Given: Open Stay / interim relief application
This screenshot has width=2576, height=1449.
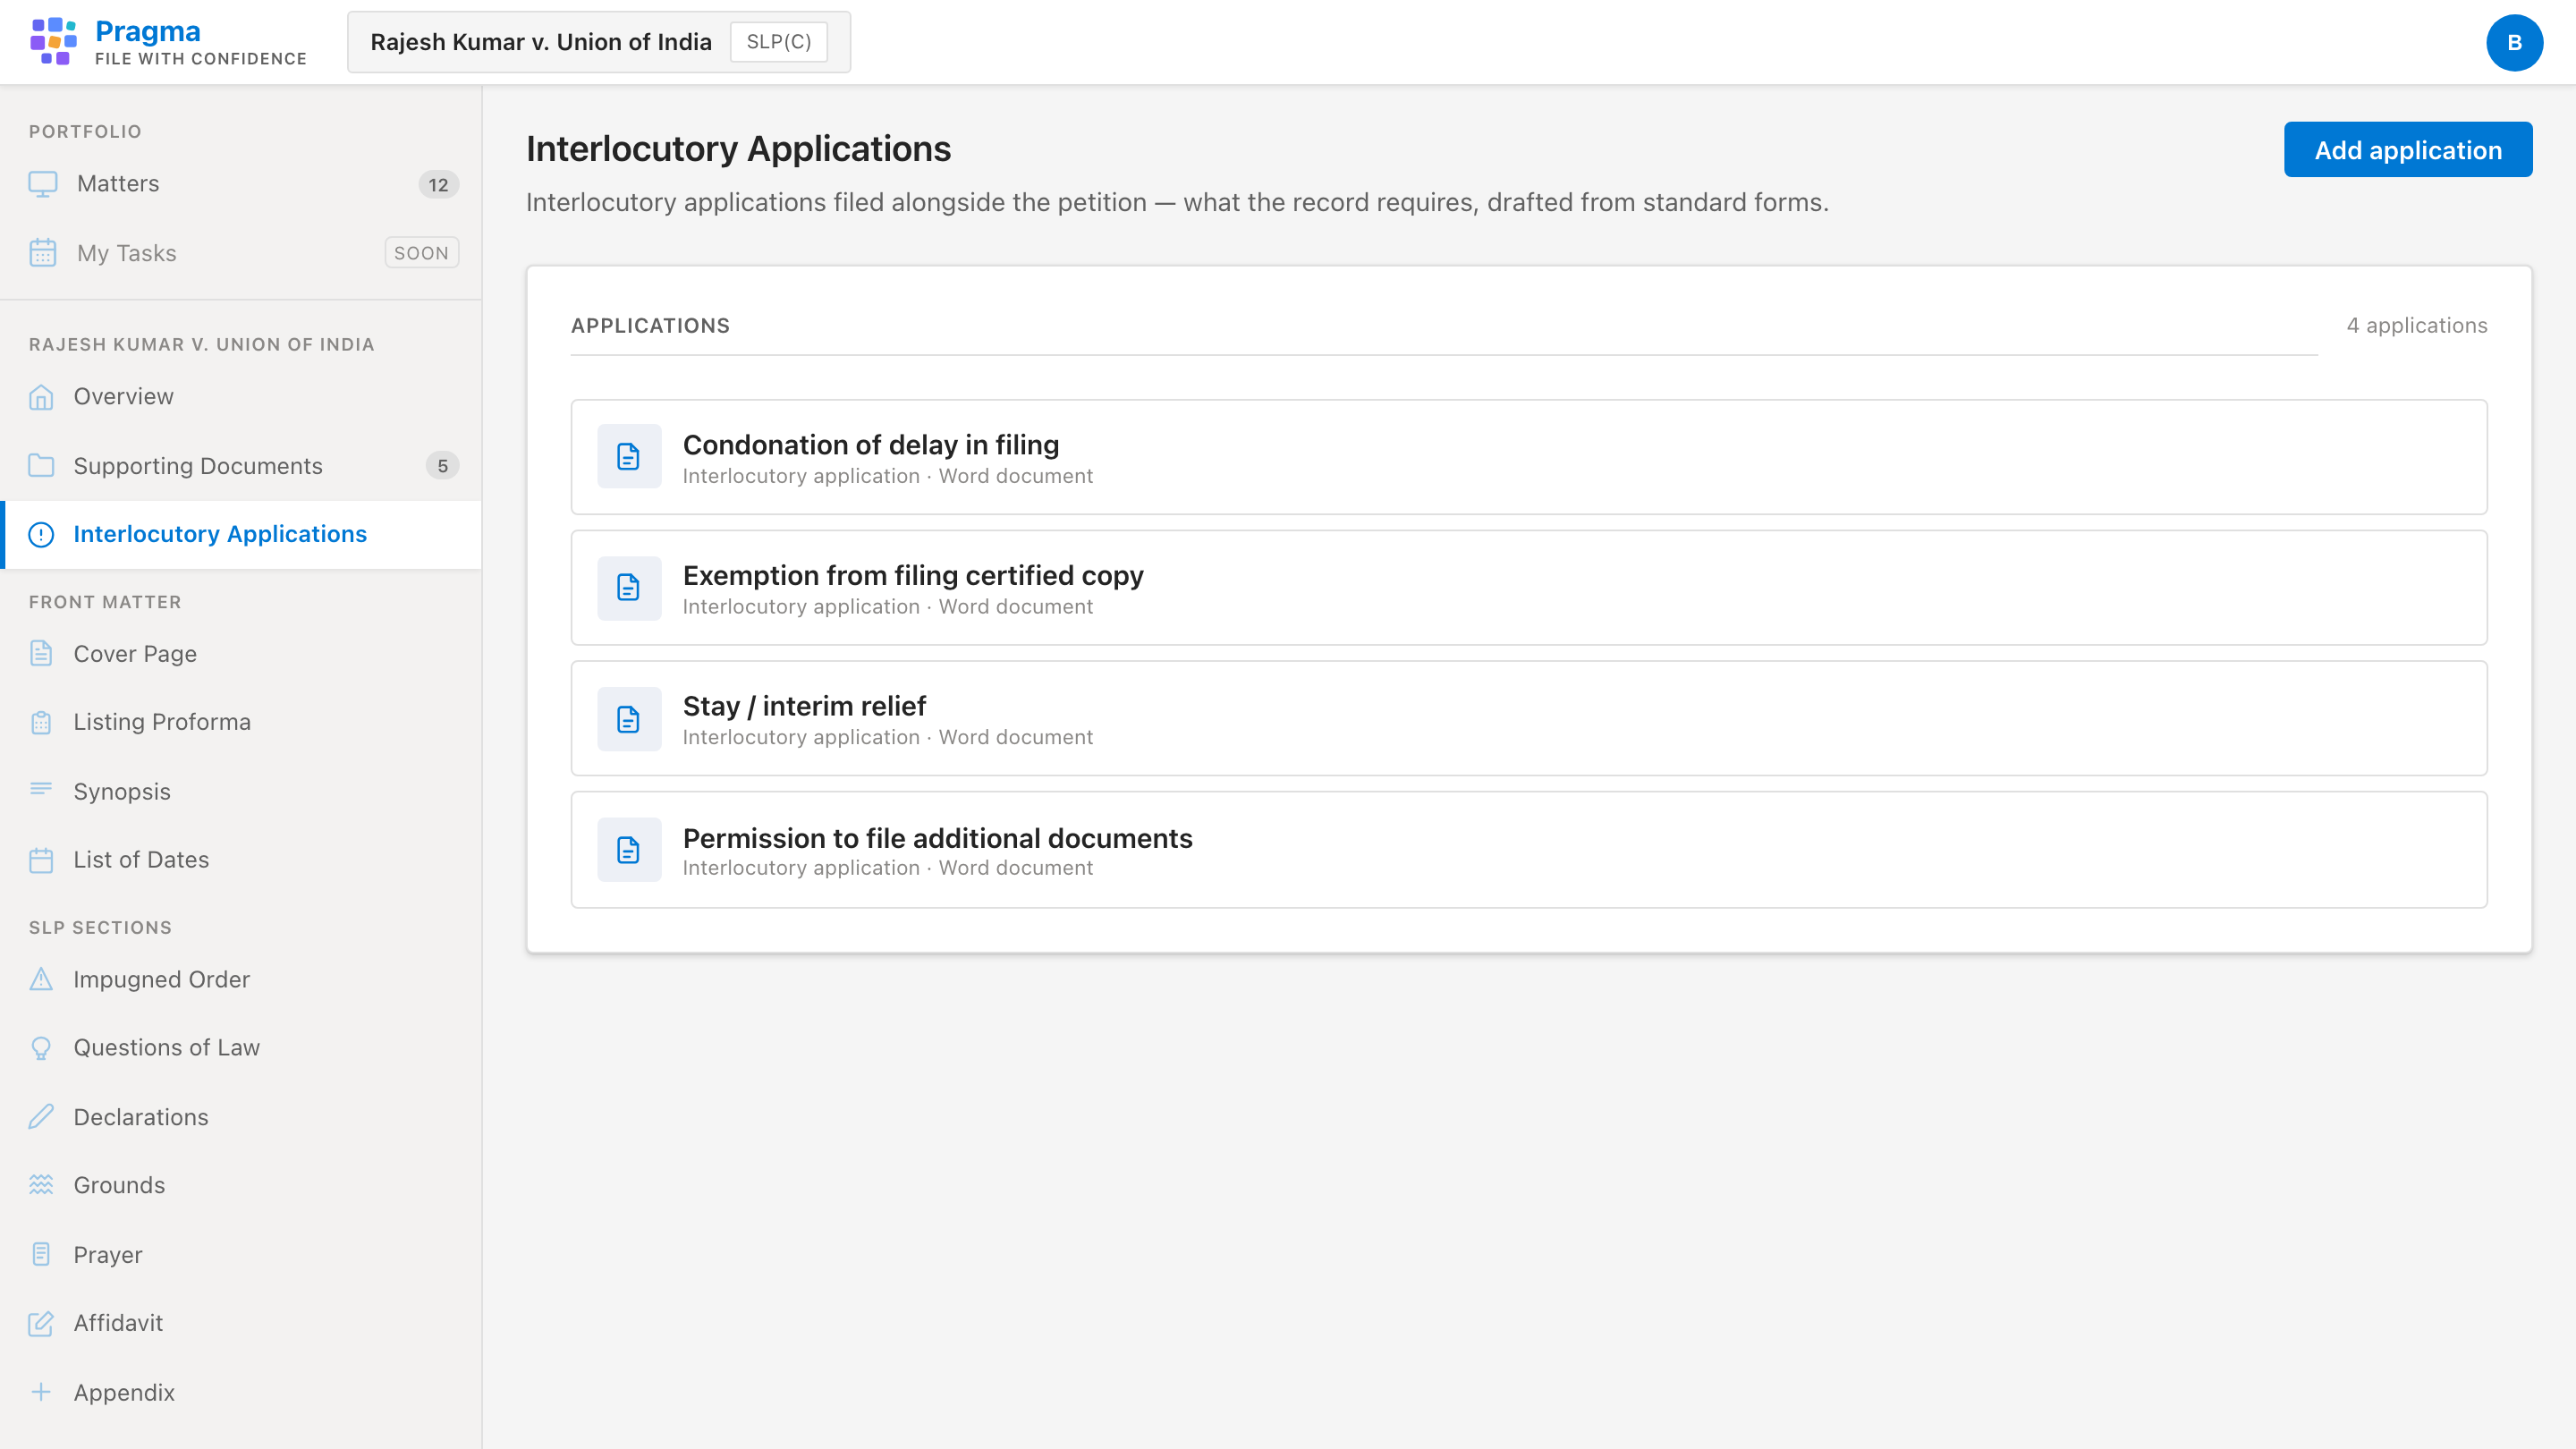Looking at the screenshot, I should tap(1529, 719).
